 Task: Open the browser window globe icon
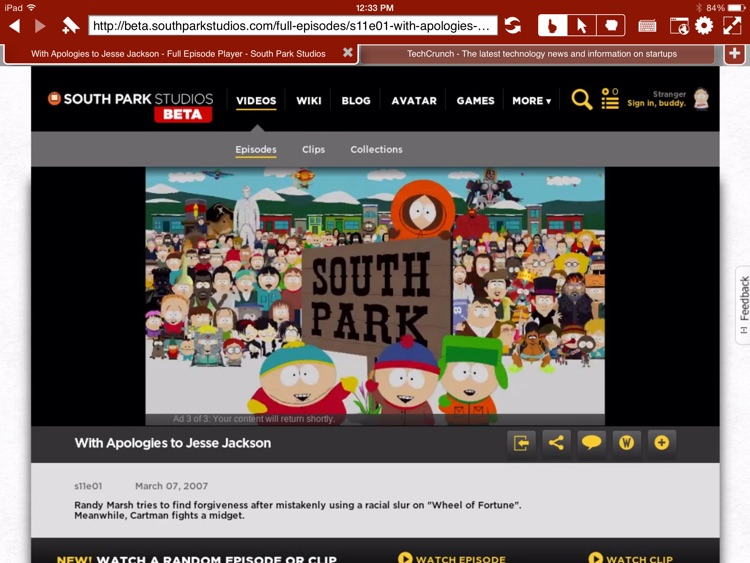coord(679,26)
